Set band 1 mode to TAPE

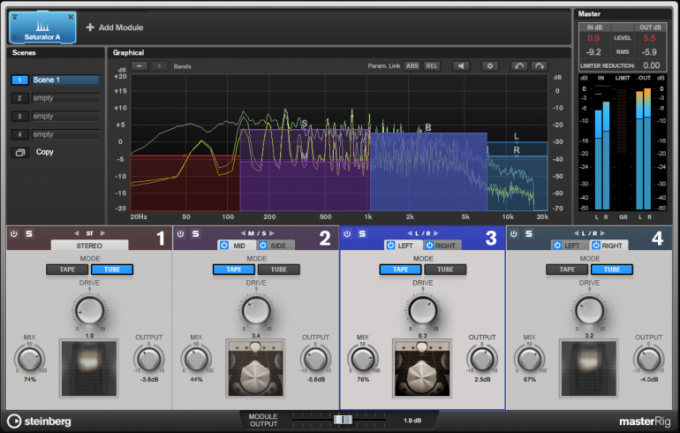point(67,269)
